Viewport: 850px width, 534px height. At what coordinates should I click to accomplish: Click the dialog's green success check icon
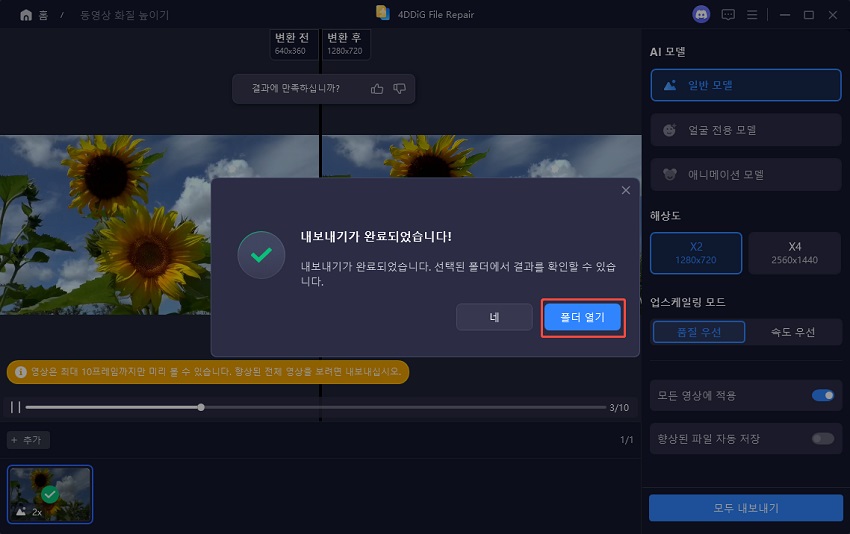tap(261, 255)
